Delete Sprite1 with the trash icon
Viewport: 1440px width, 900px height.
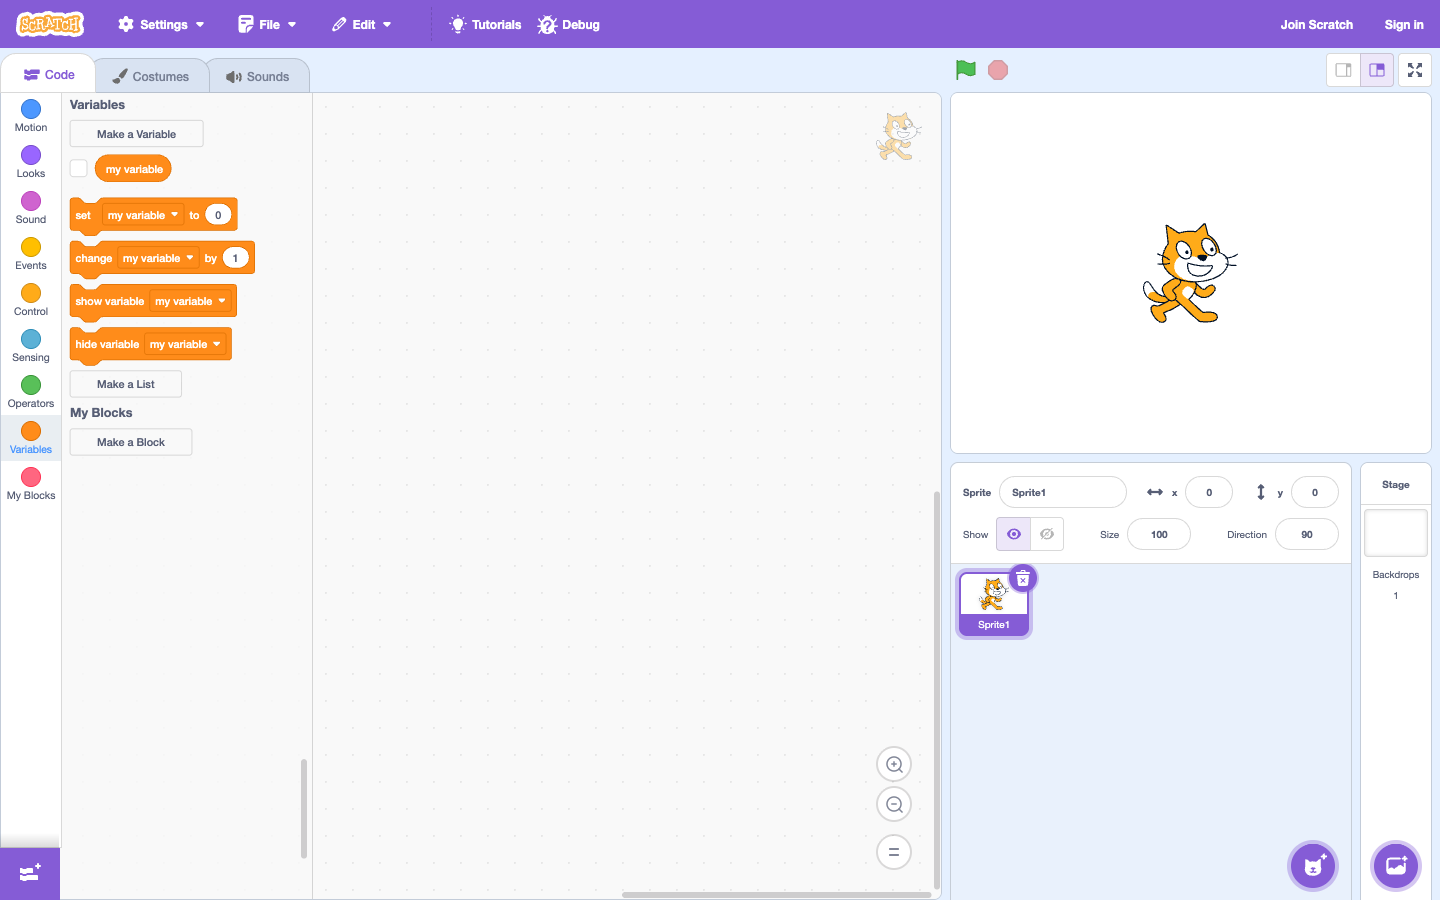pyautogui.click(x=1023, y=579)
